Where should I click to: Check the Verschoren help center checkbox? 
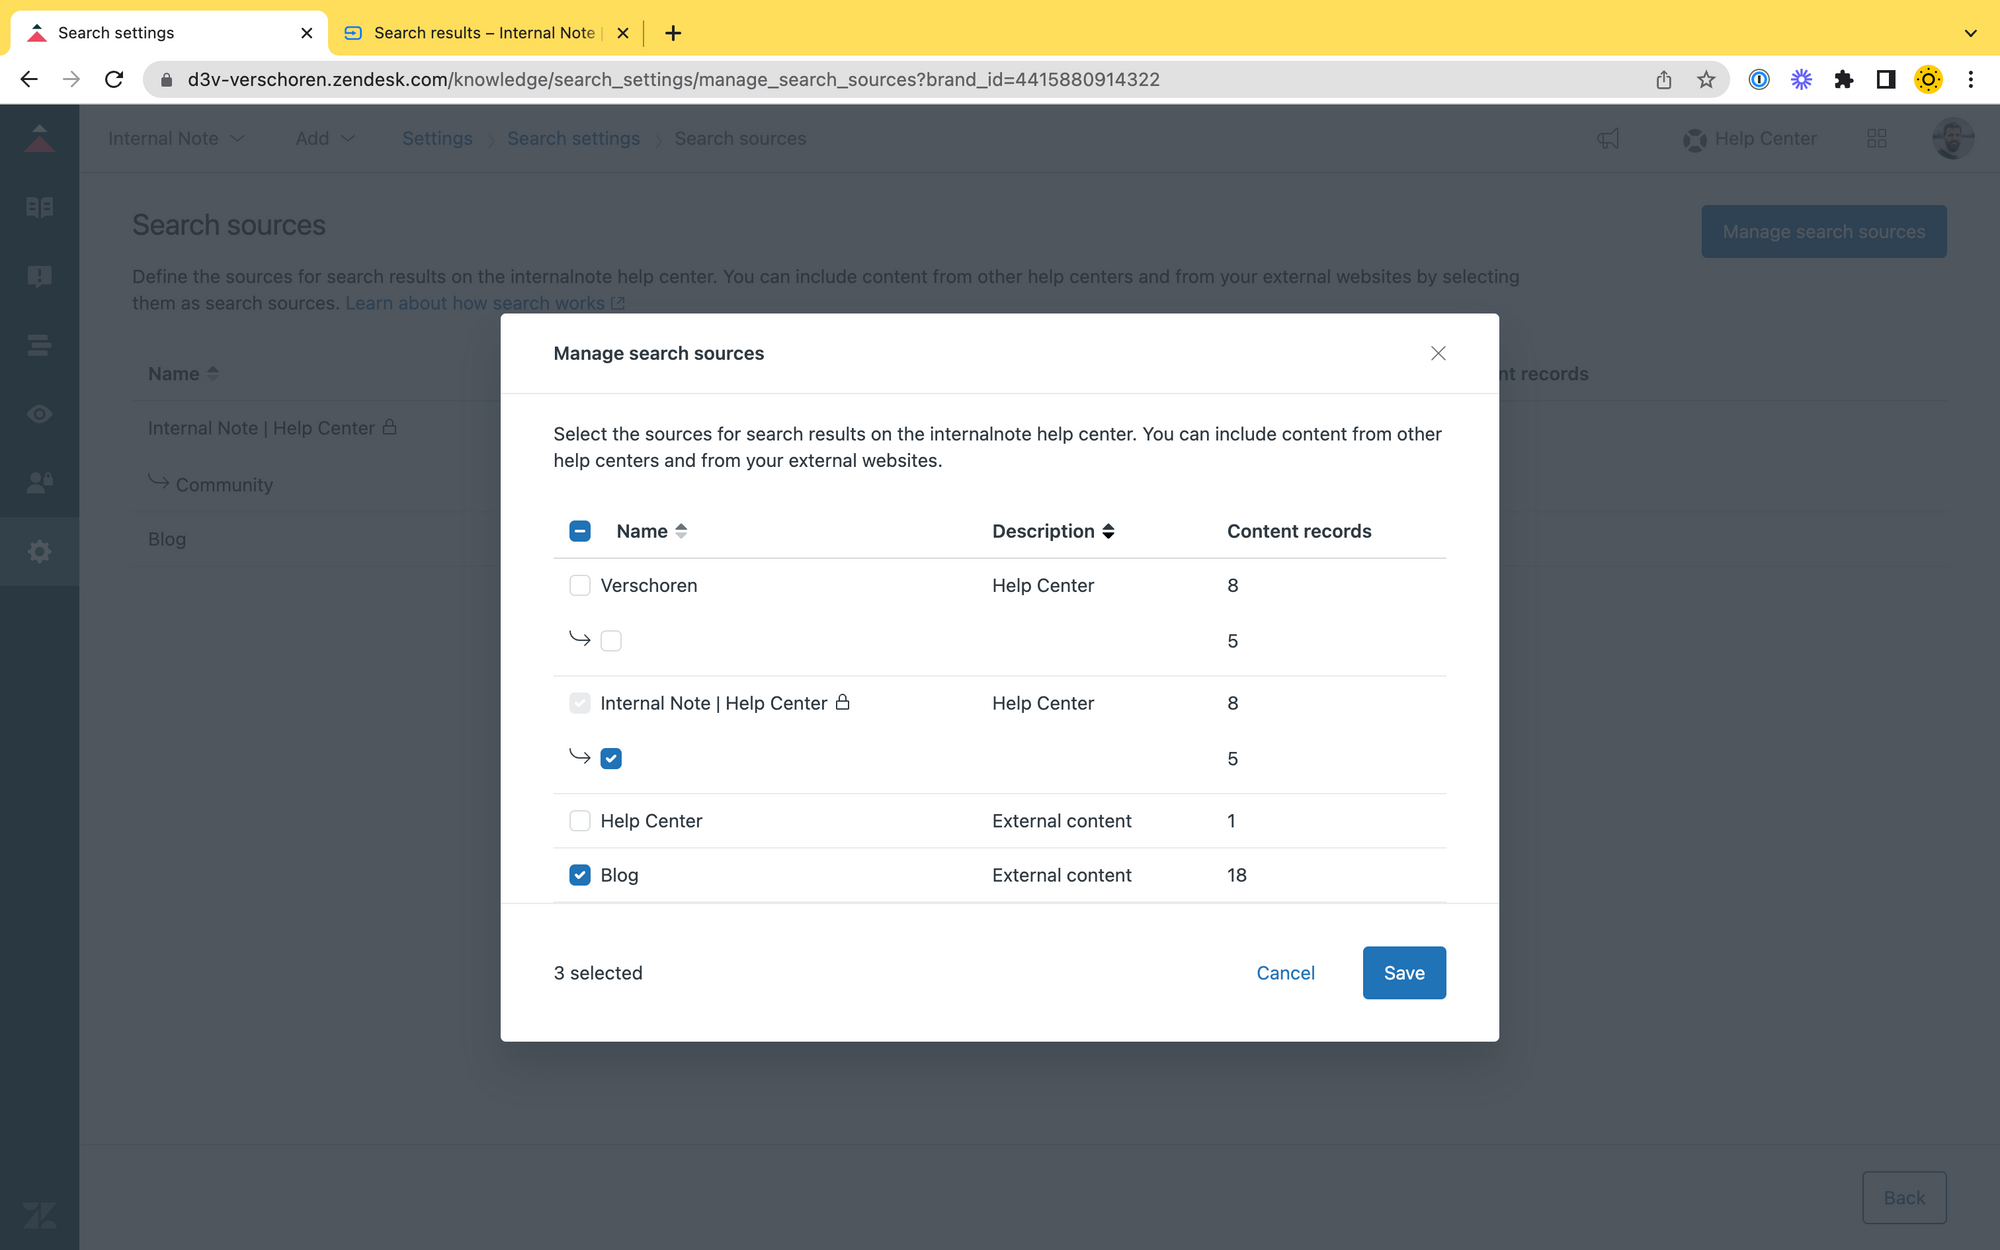(580, 585)
